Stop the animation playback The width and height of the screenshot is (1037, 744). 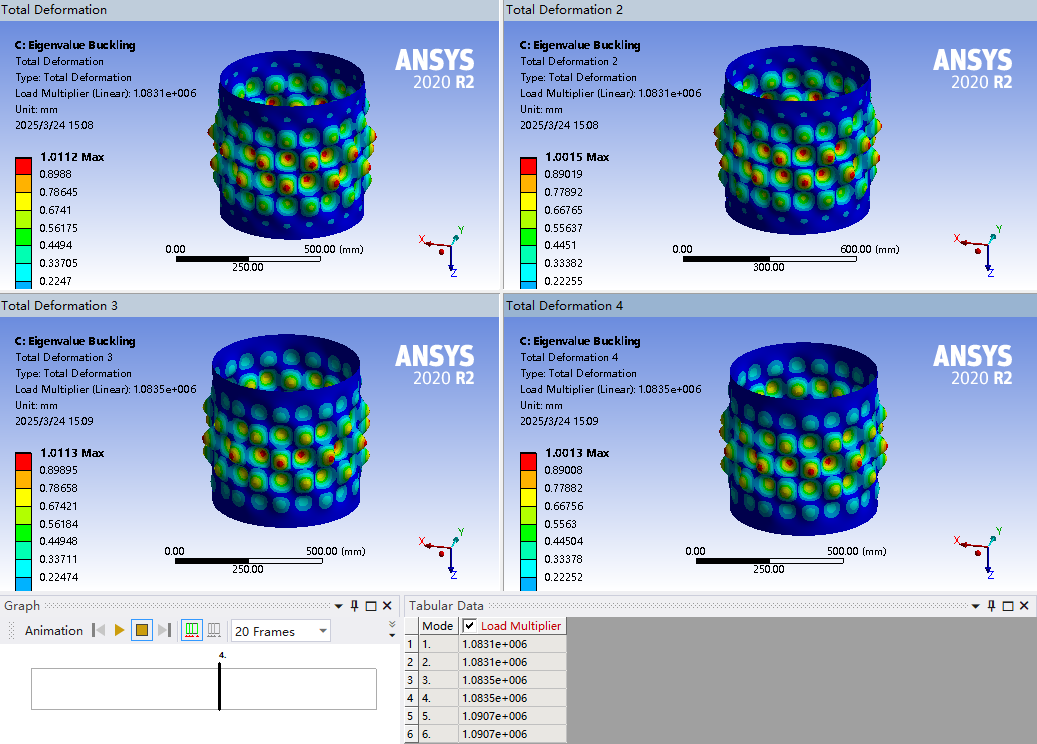click(x=142, y=630)
